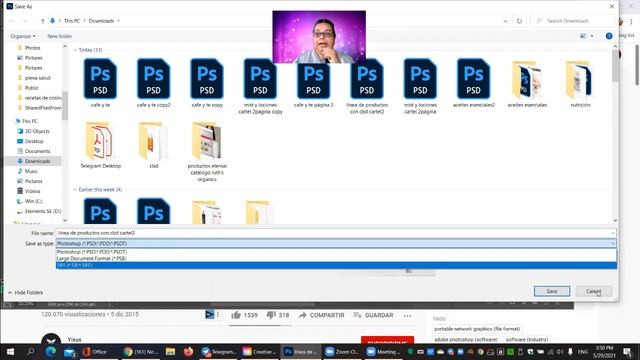The width and height of the screenshot is (640, 360).
Task: Click the Up one level arrow
Action: [x=42, y=21]
